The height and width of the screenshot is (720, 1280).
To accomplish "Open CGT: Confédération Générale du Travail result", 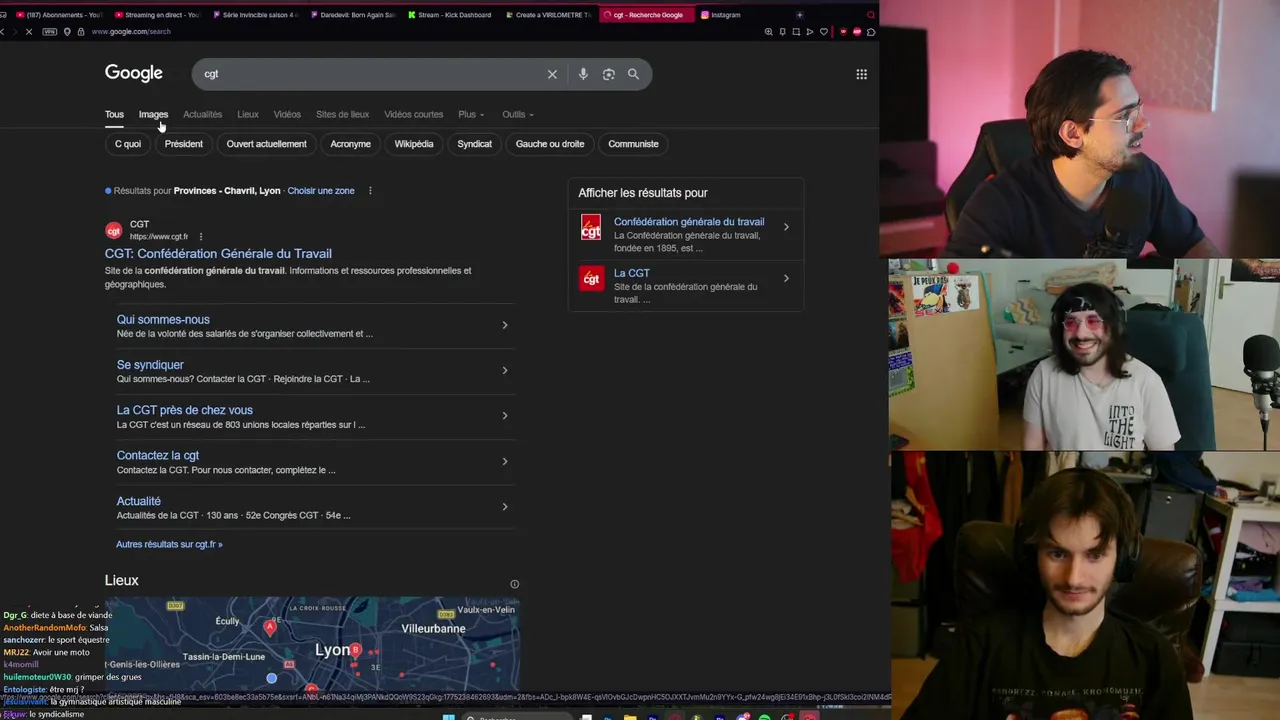I will click(218, 254).
